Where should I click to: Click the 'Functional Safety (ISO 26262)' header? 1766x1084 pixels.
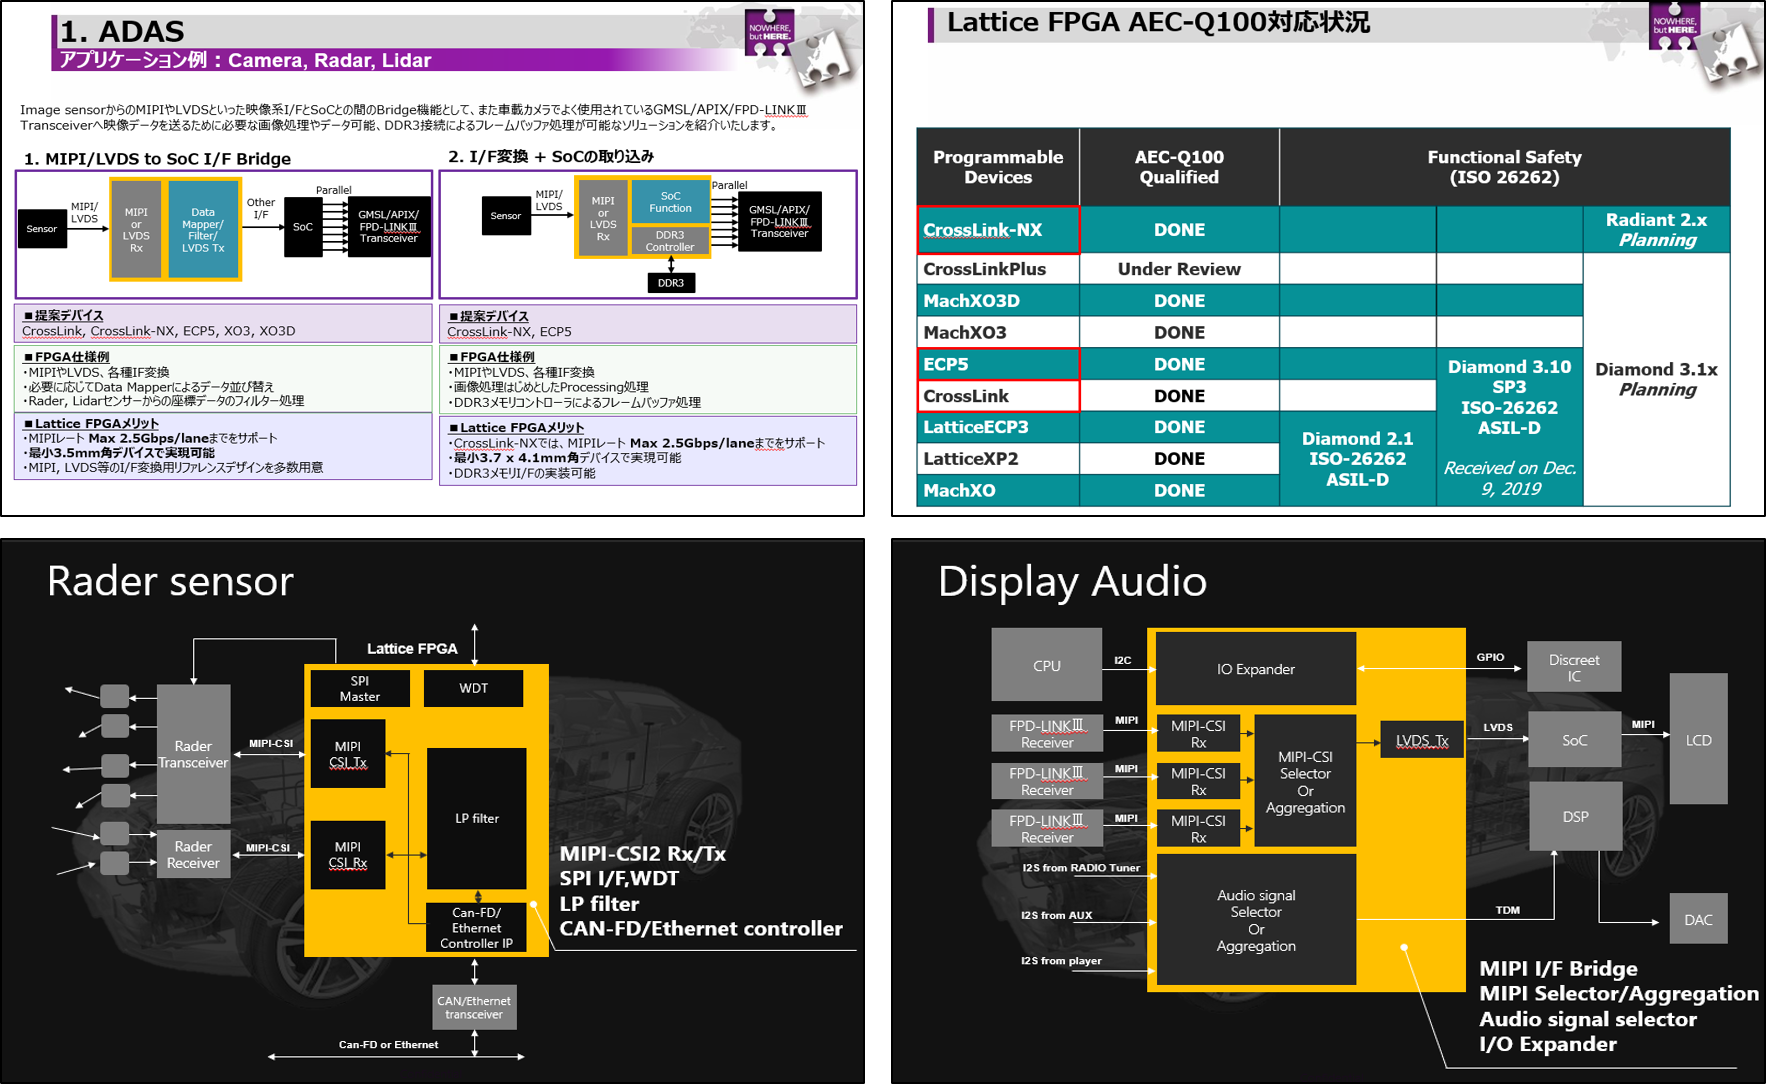coord(1504,167)
